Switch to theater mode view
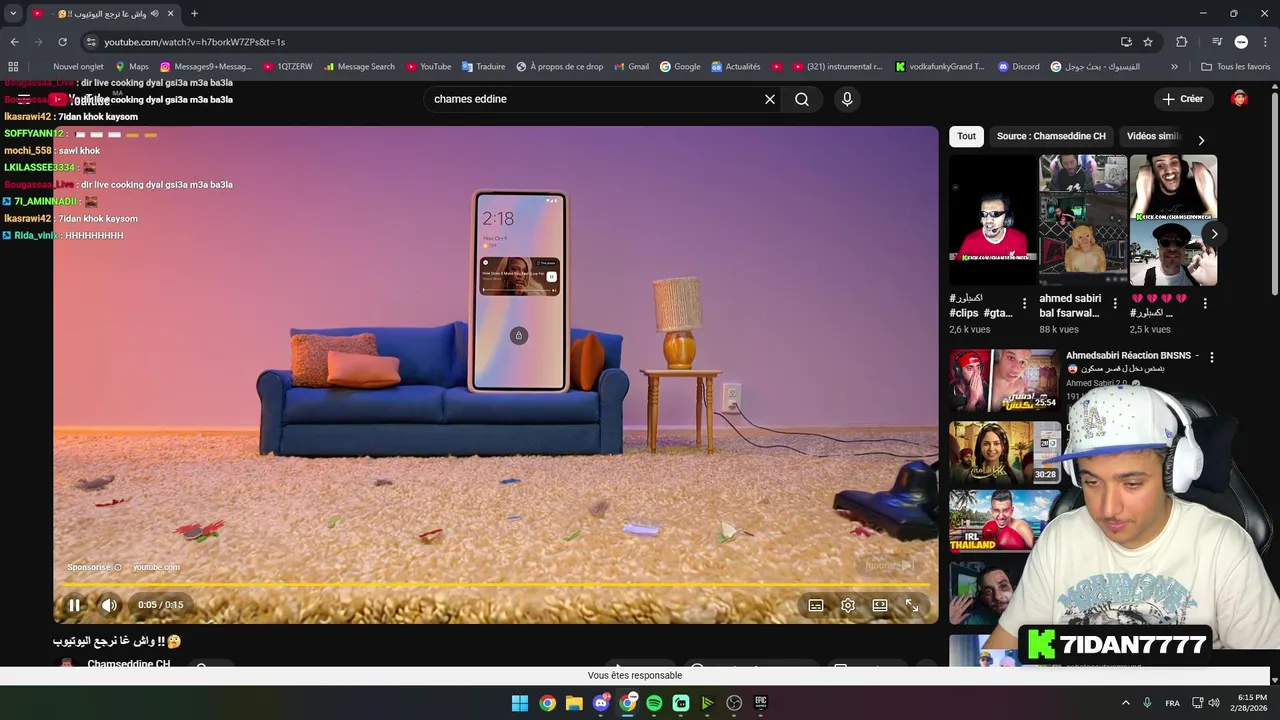 (x=880, y=605)
